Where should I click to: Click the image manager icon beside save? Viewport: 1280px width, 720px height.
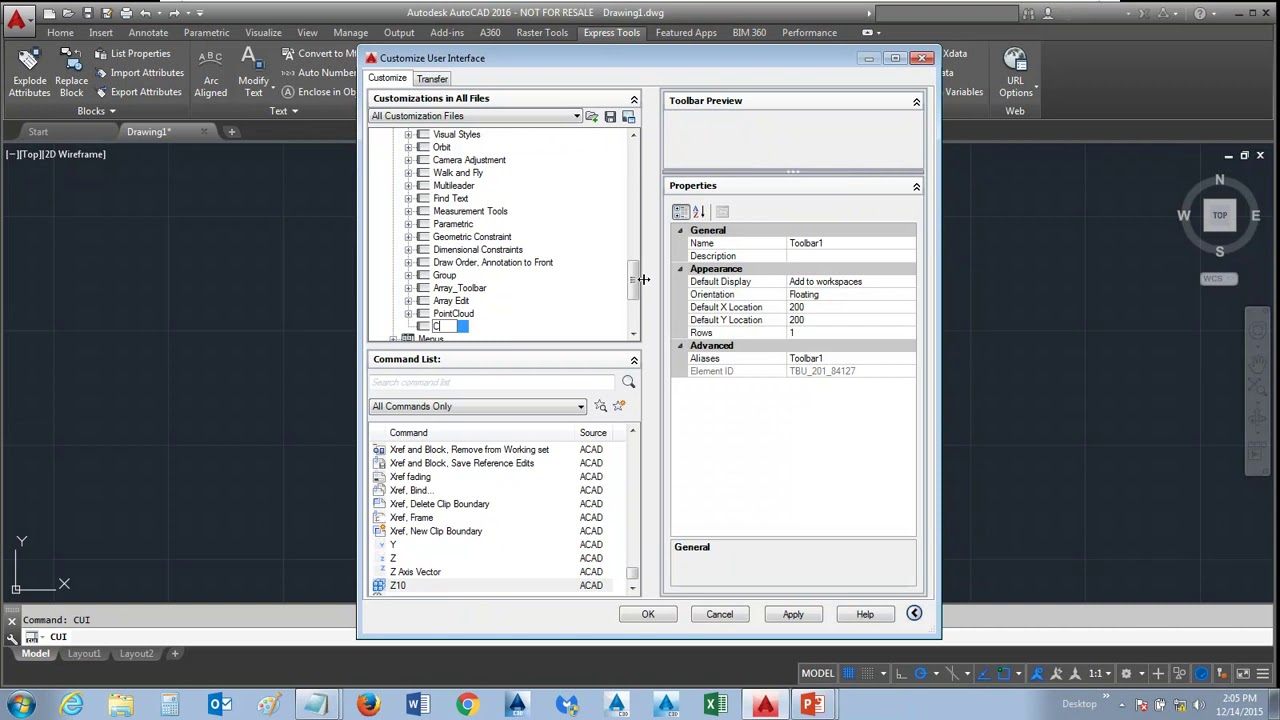(629, 117)
